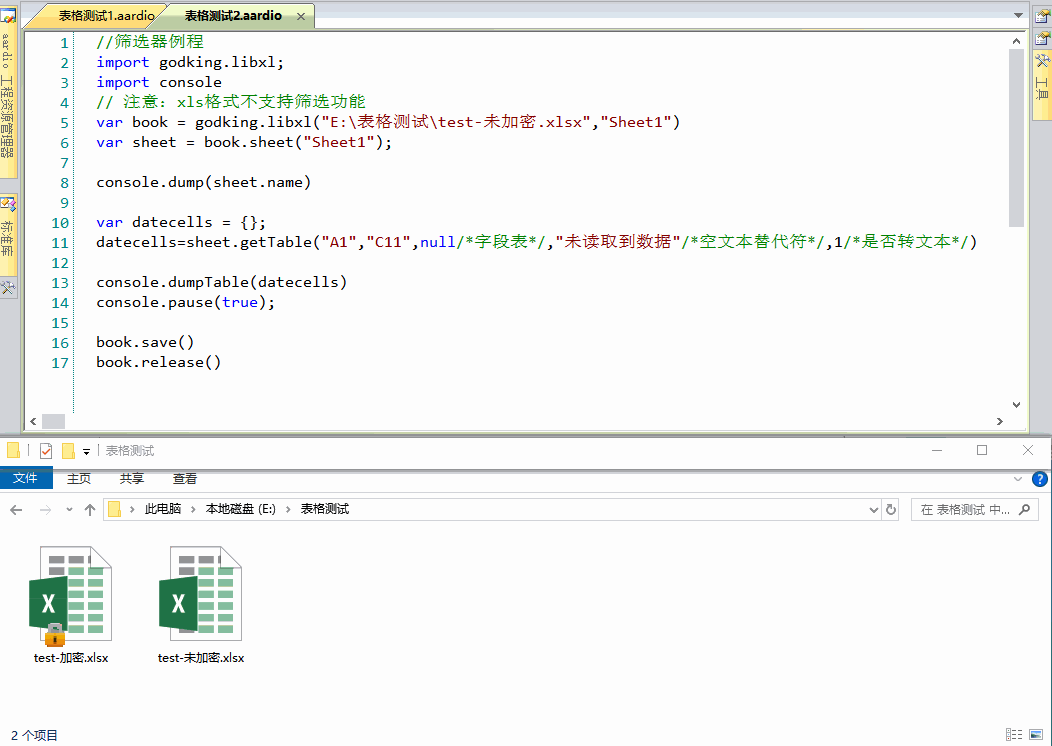Expand the chevron after 本地磁盘 (E:) in the breadcrumb
This screenshot has width=1052, height=746.
click(x=288, y=509)
